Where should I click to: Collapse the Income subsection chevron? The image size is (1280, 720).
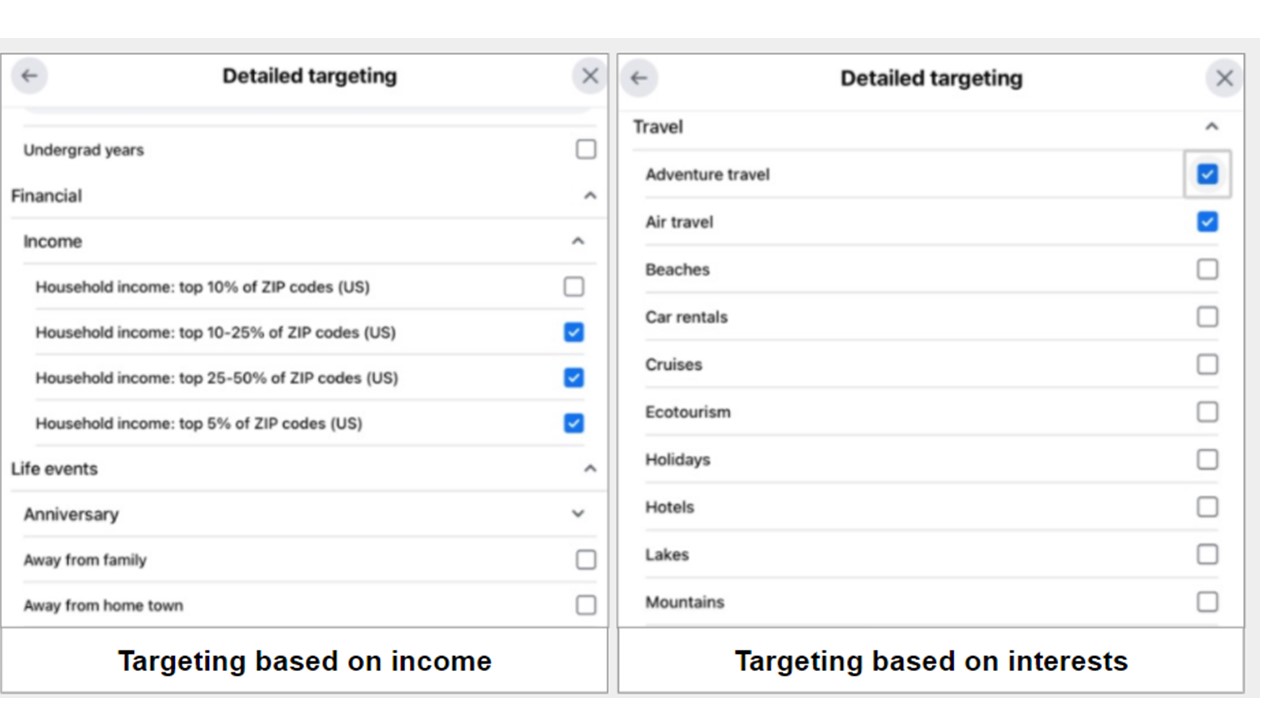click(578, 241)
